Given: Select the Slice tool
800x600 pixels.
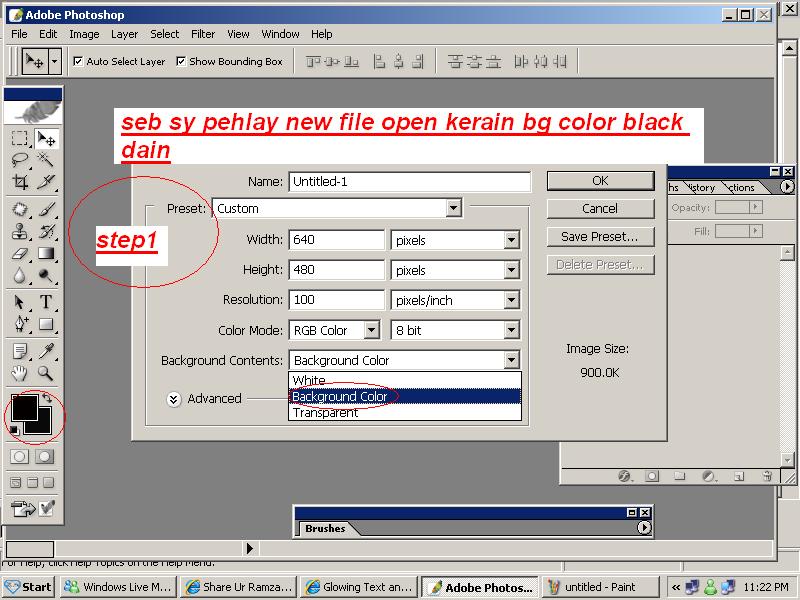Looking at the screenshot, I should [46, 182].
